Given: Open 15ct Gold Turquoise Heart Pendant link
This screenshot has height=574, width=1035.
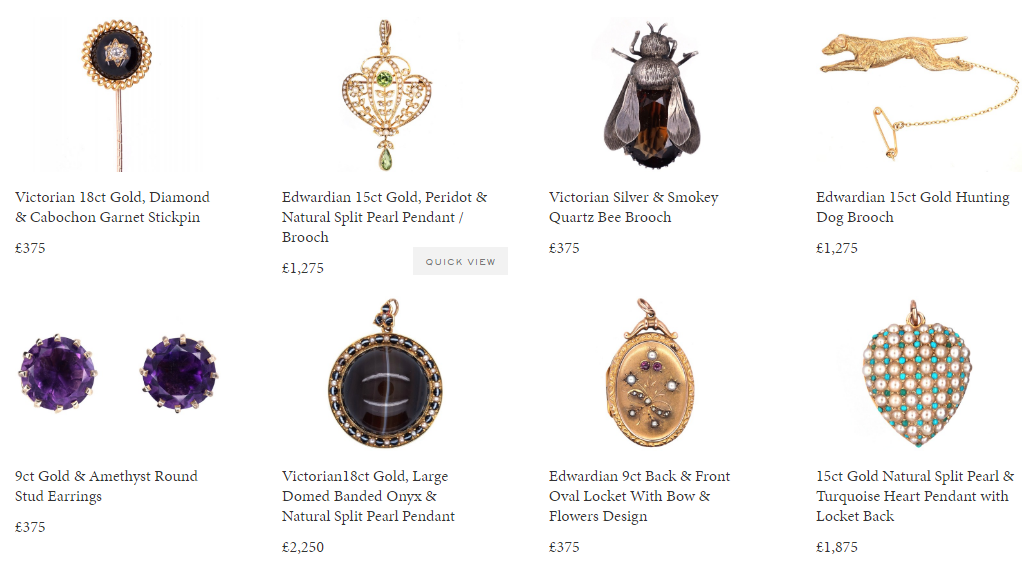Looking at the screenshot, I should pyautogui.click(x=915, y=496).
